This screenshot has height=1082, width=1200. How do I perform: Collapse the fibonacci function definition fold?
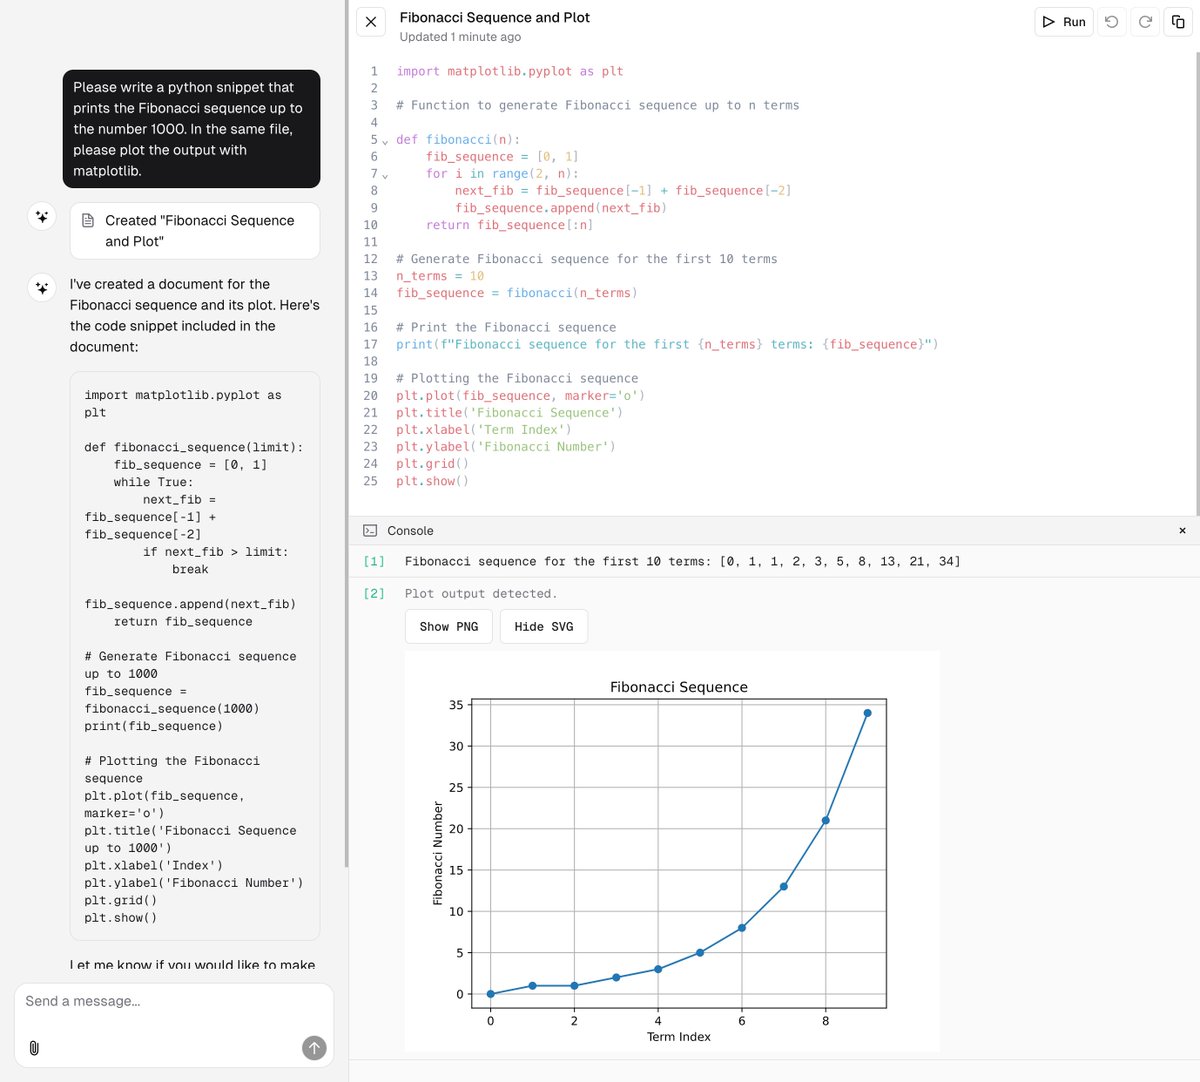pyautogui.click(x=385, y=140)
